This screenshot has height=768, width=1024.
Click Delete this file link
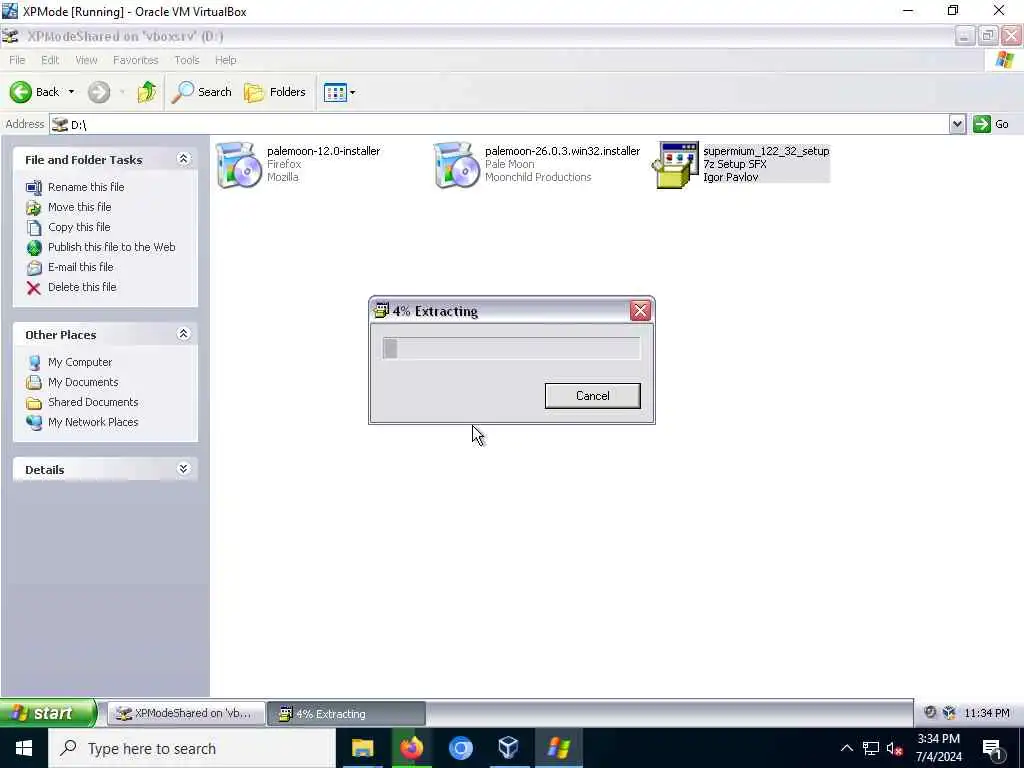point(82,287)
